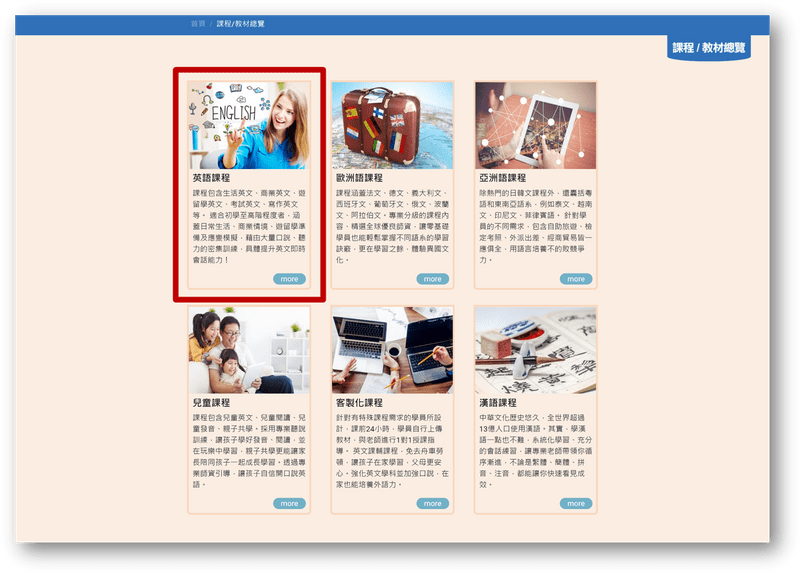The image size is (800, 573).
Task: Open the 客製化課程 heading link
Action: point(359,402)
